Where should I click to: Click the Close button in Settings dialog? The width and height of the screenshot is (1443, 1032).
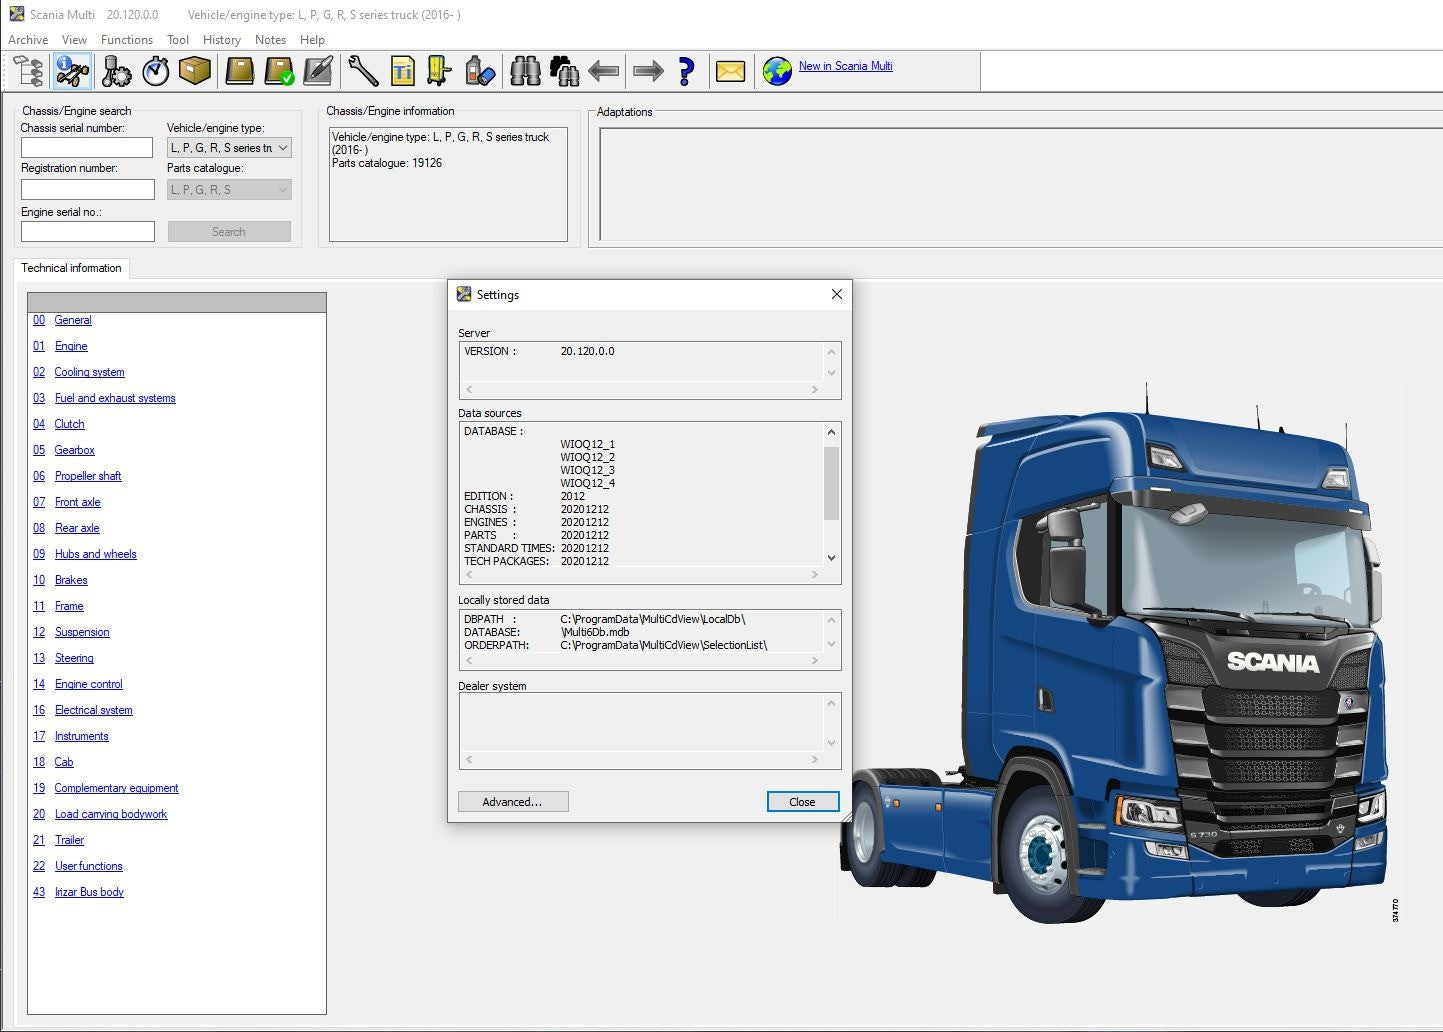[x=802, y=802]
